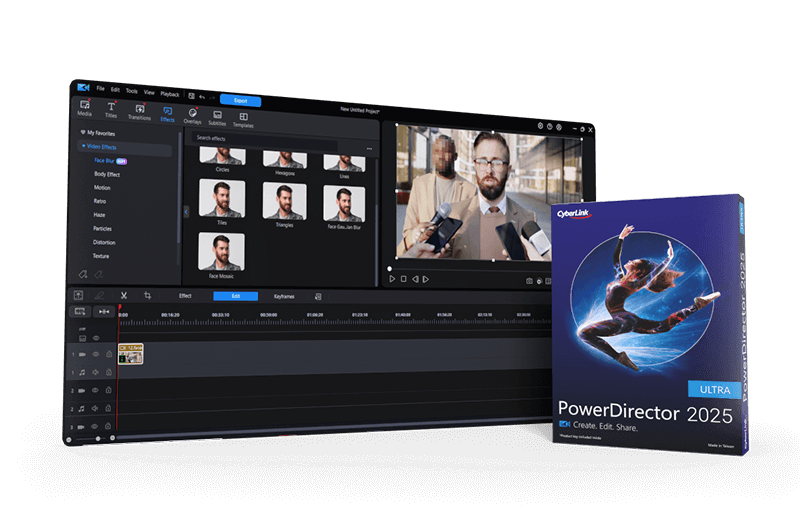The height and width of the screenshot is (525, 800).
Task: Click the Effect button on timeline toolbar
Action: click(185, 296)
